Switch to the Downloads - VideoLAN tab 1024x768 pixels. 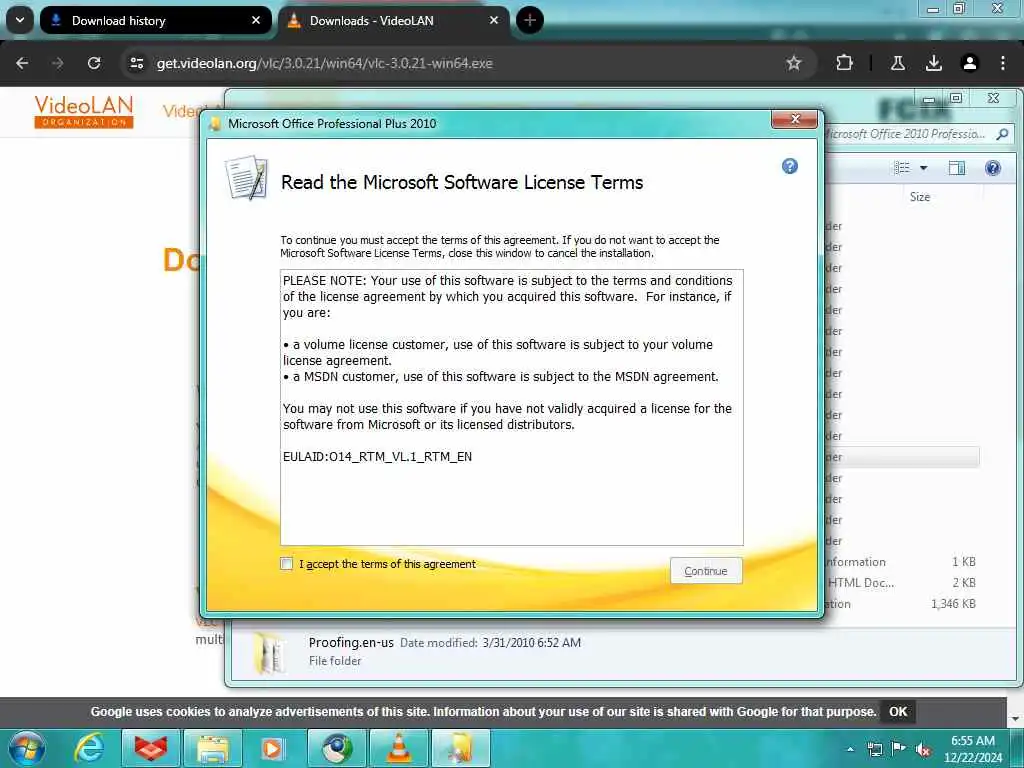tap(394, 20)
